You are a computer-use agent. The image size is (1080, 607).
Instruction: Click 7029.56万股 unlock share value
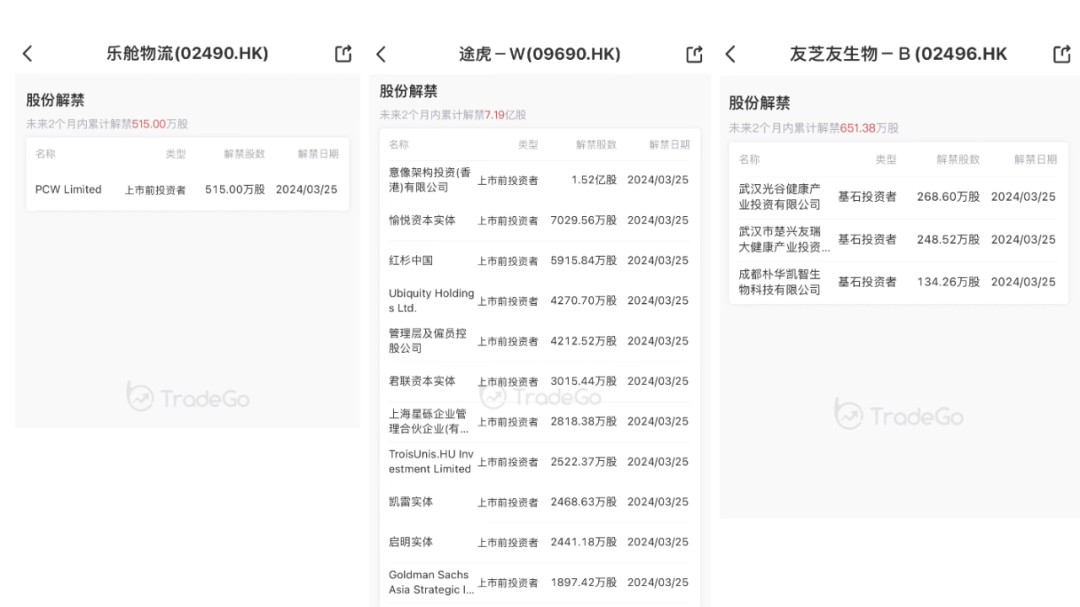(583, 220)
